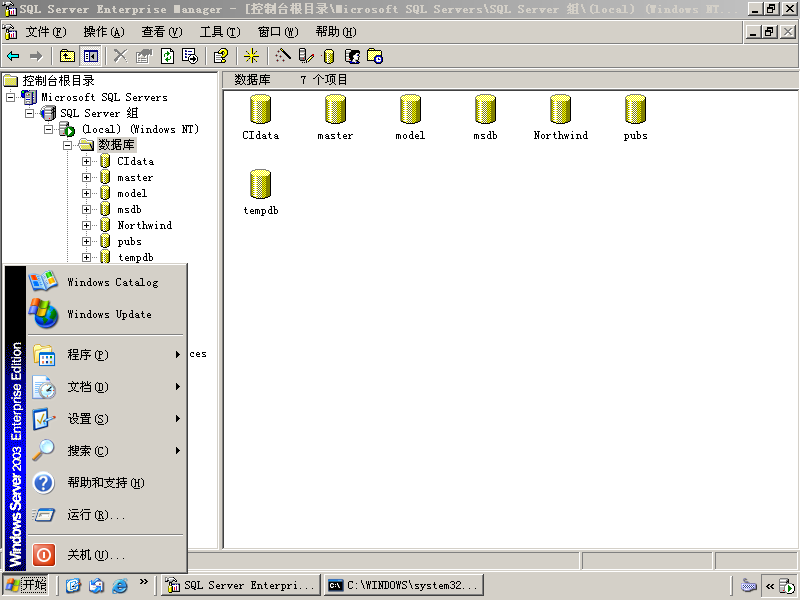
Task: Switch to SQL Server Enterprise taskbar button
Action: point(241,585)
